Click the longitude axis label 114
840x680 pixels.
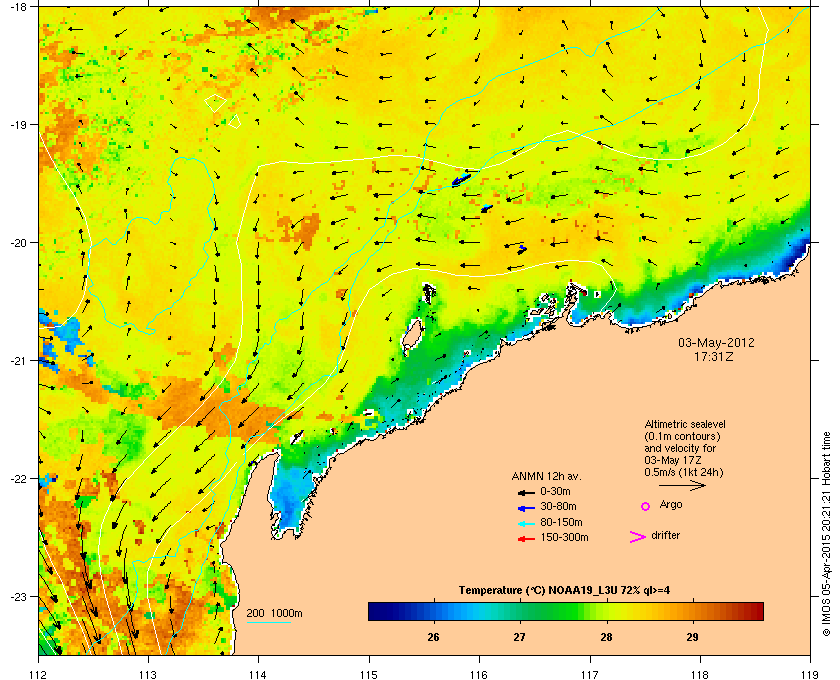tap(258, 674)
